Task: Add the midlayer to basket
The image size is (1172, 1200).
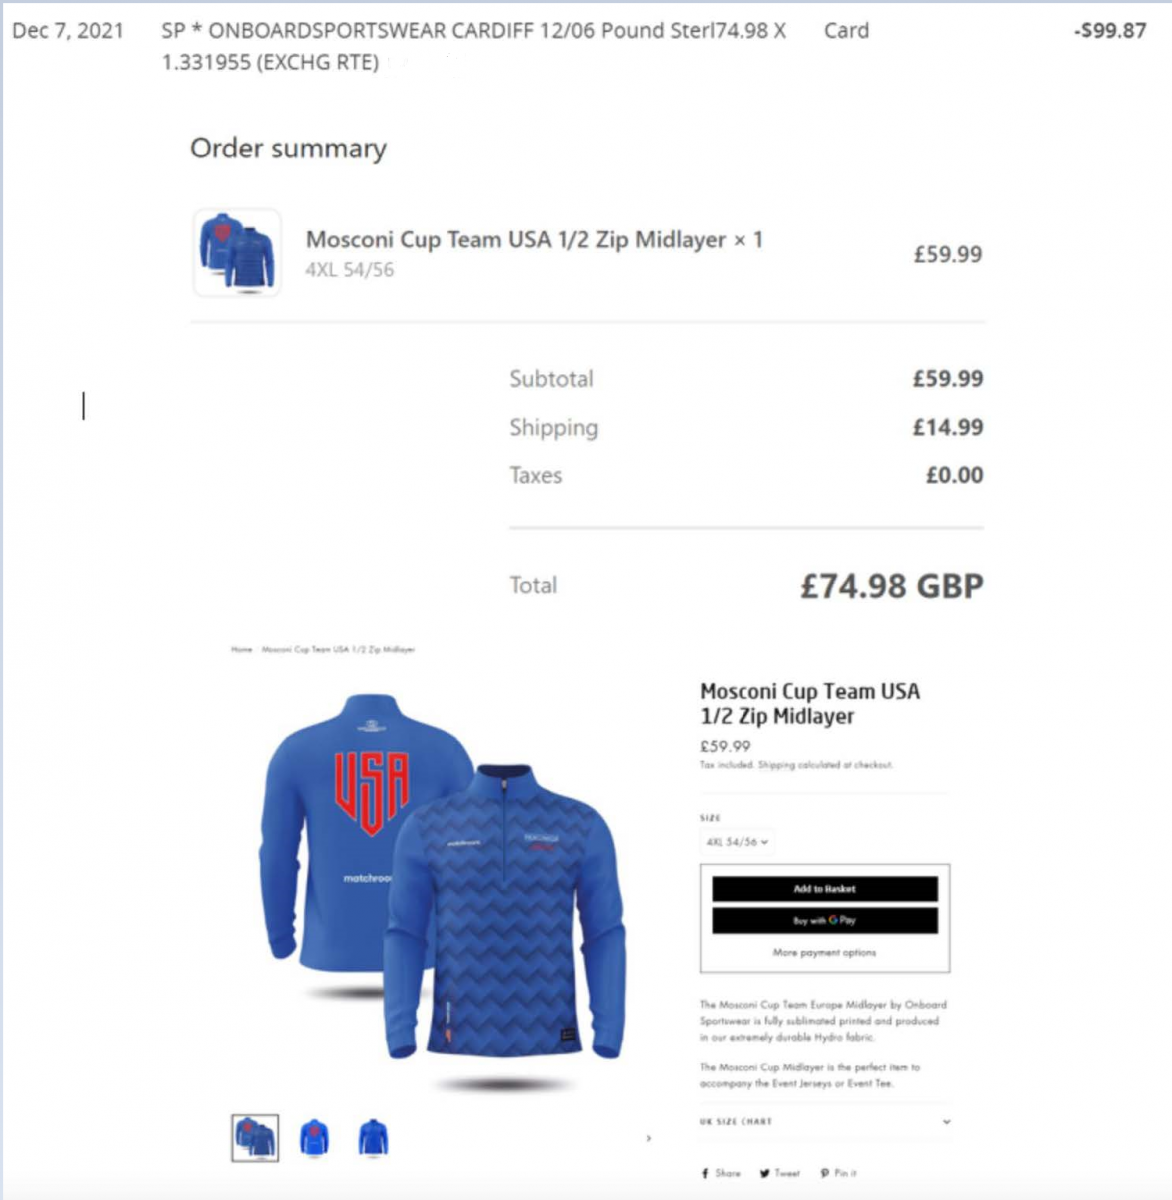Action: (825, 888)
